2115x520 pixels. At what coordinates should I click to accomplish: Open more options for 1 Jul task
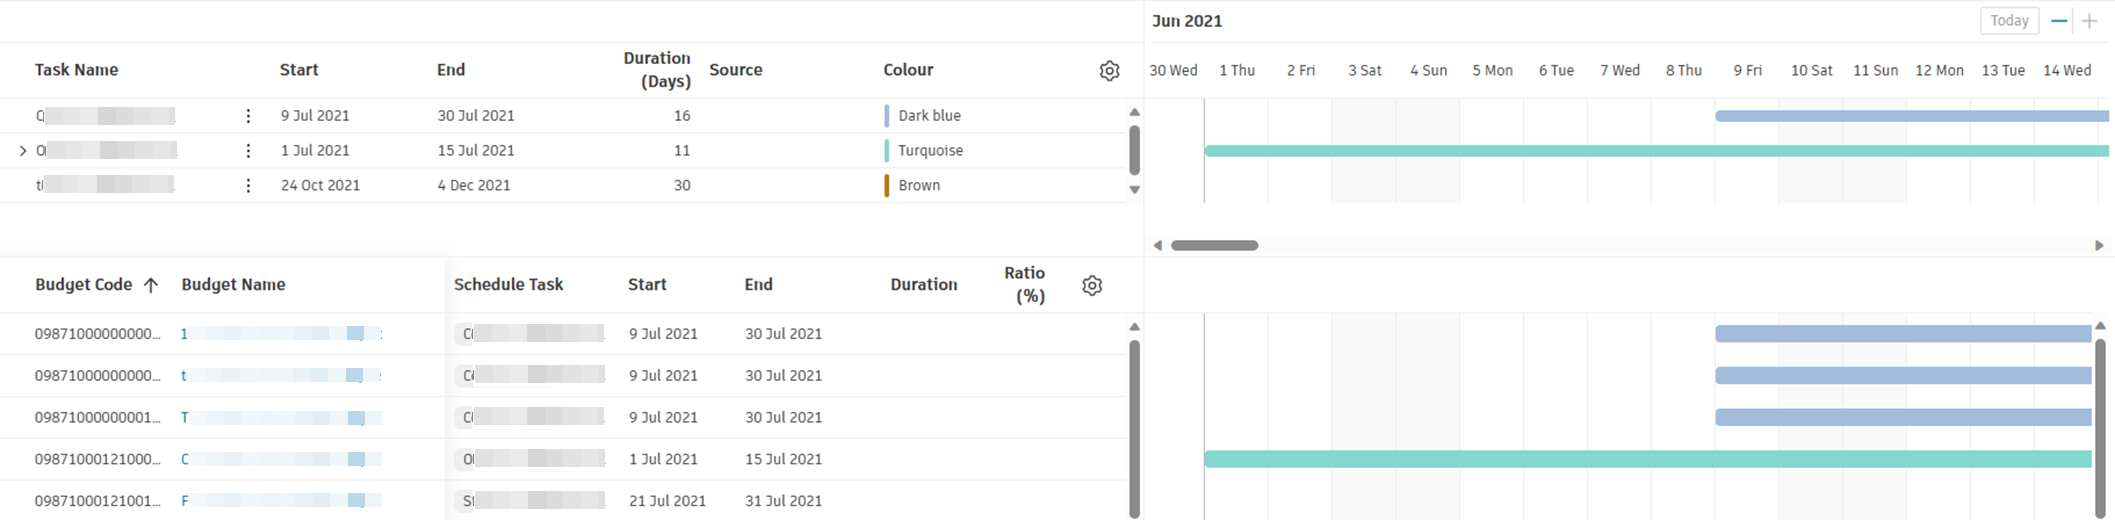point(248,151)
